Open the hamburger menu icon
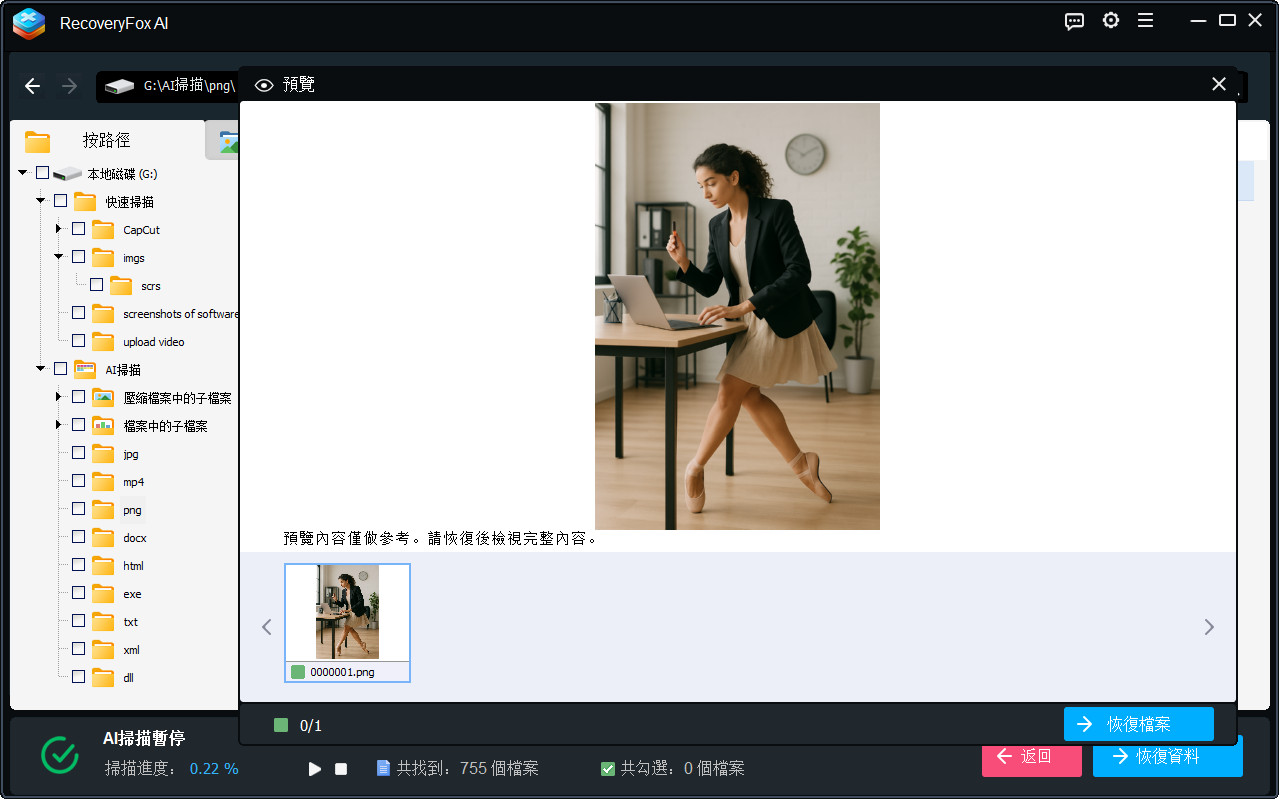The image size is (1279, 799). (1146, 21)
